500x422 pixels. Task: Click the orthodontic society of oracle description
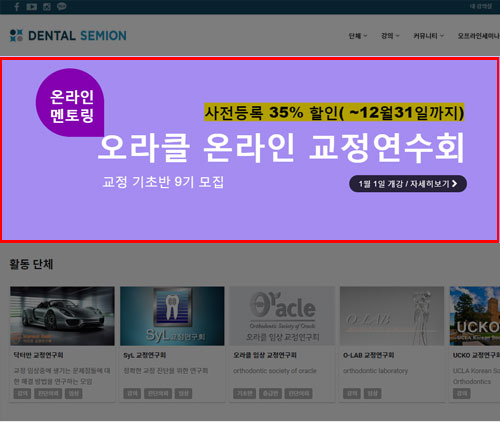275,371
